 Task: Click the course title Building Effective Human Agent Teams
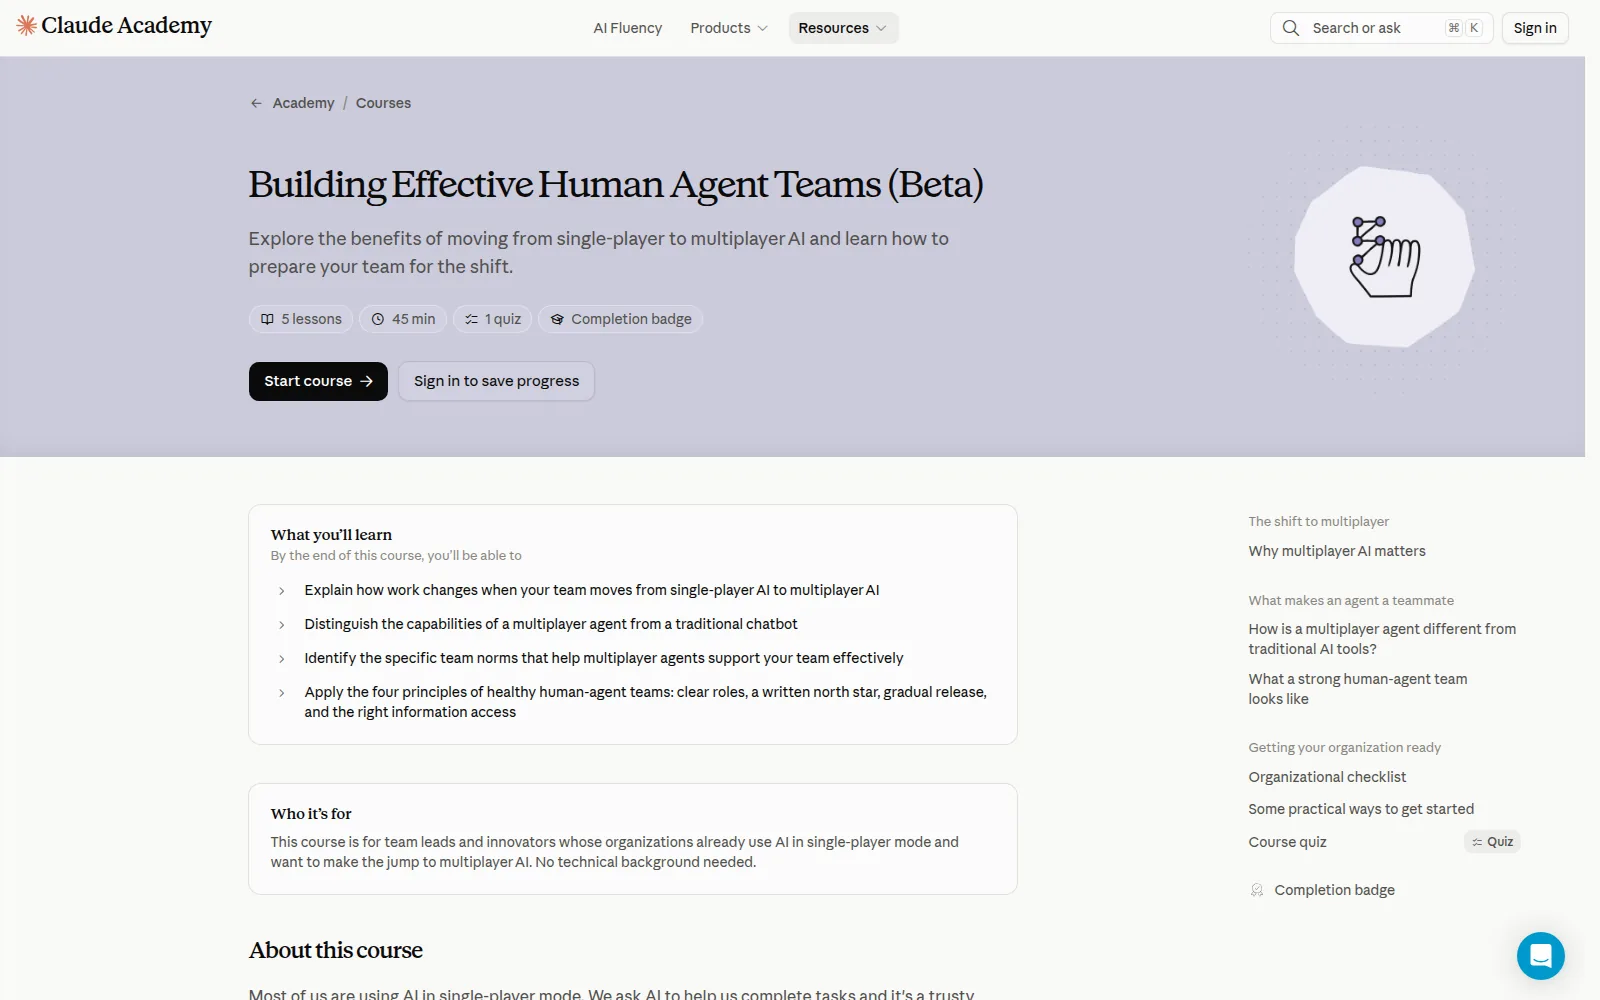click(616, 185)
